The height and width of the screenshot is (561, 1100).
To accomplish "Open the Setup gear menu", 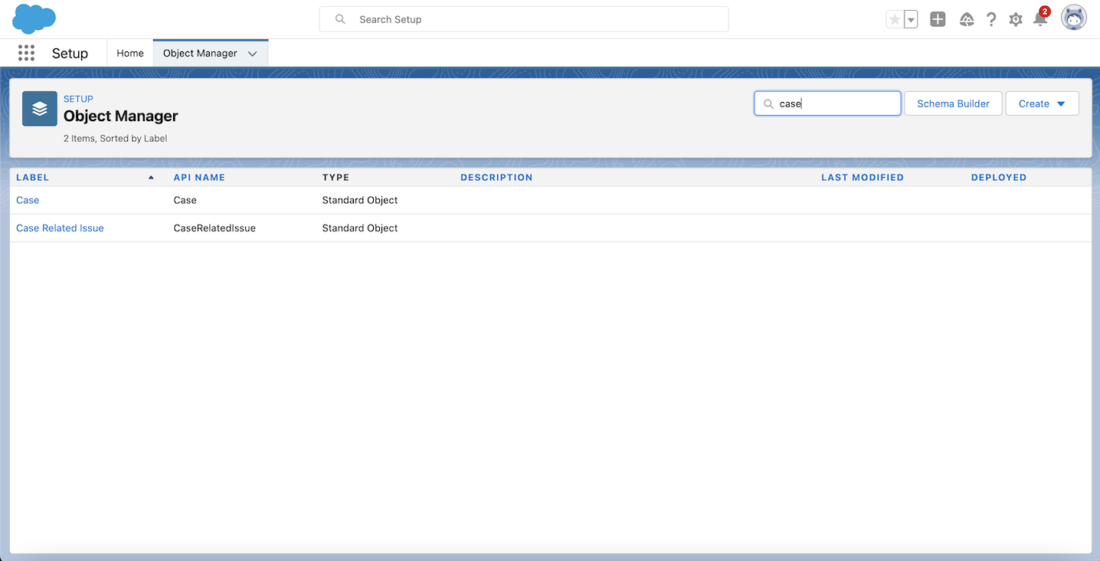I will point(1015,20).
